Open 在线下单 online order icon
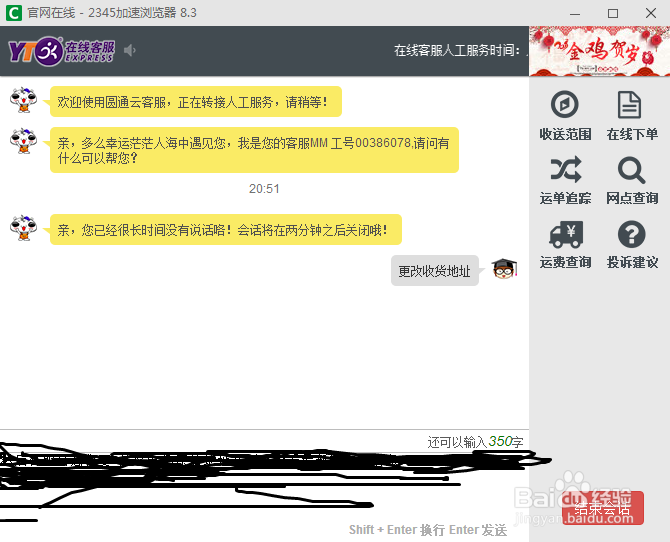Viewport: 670px width, 542px height. (630, 104)
